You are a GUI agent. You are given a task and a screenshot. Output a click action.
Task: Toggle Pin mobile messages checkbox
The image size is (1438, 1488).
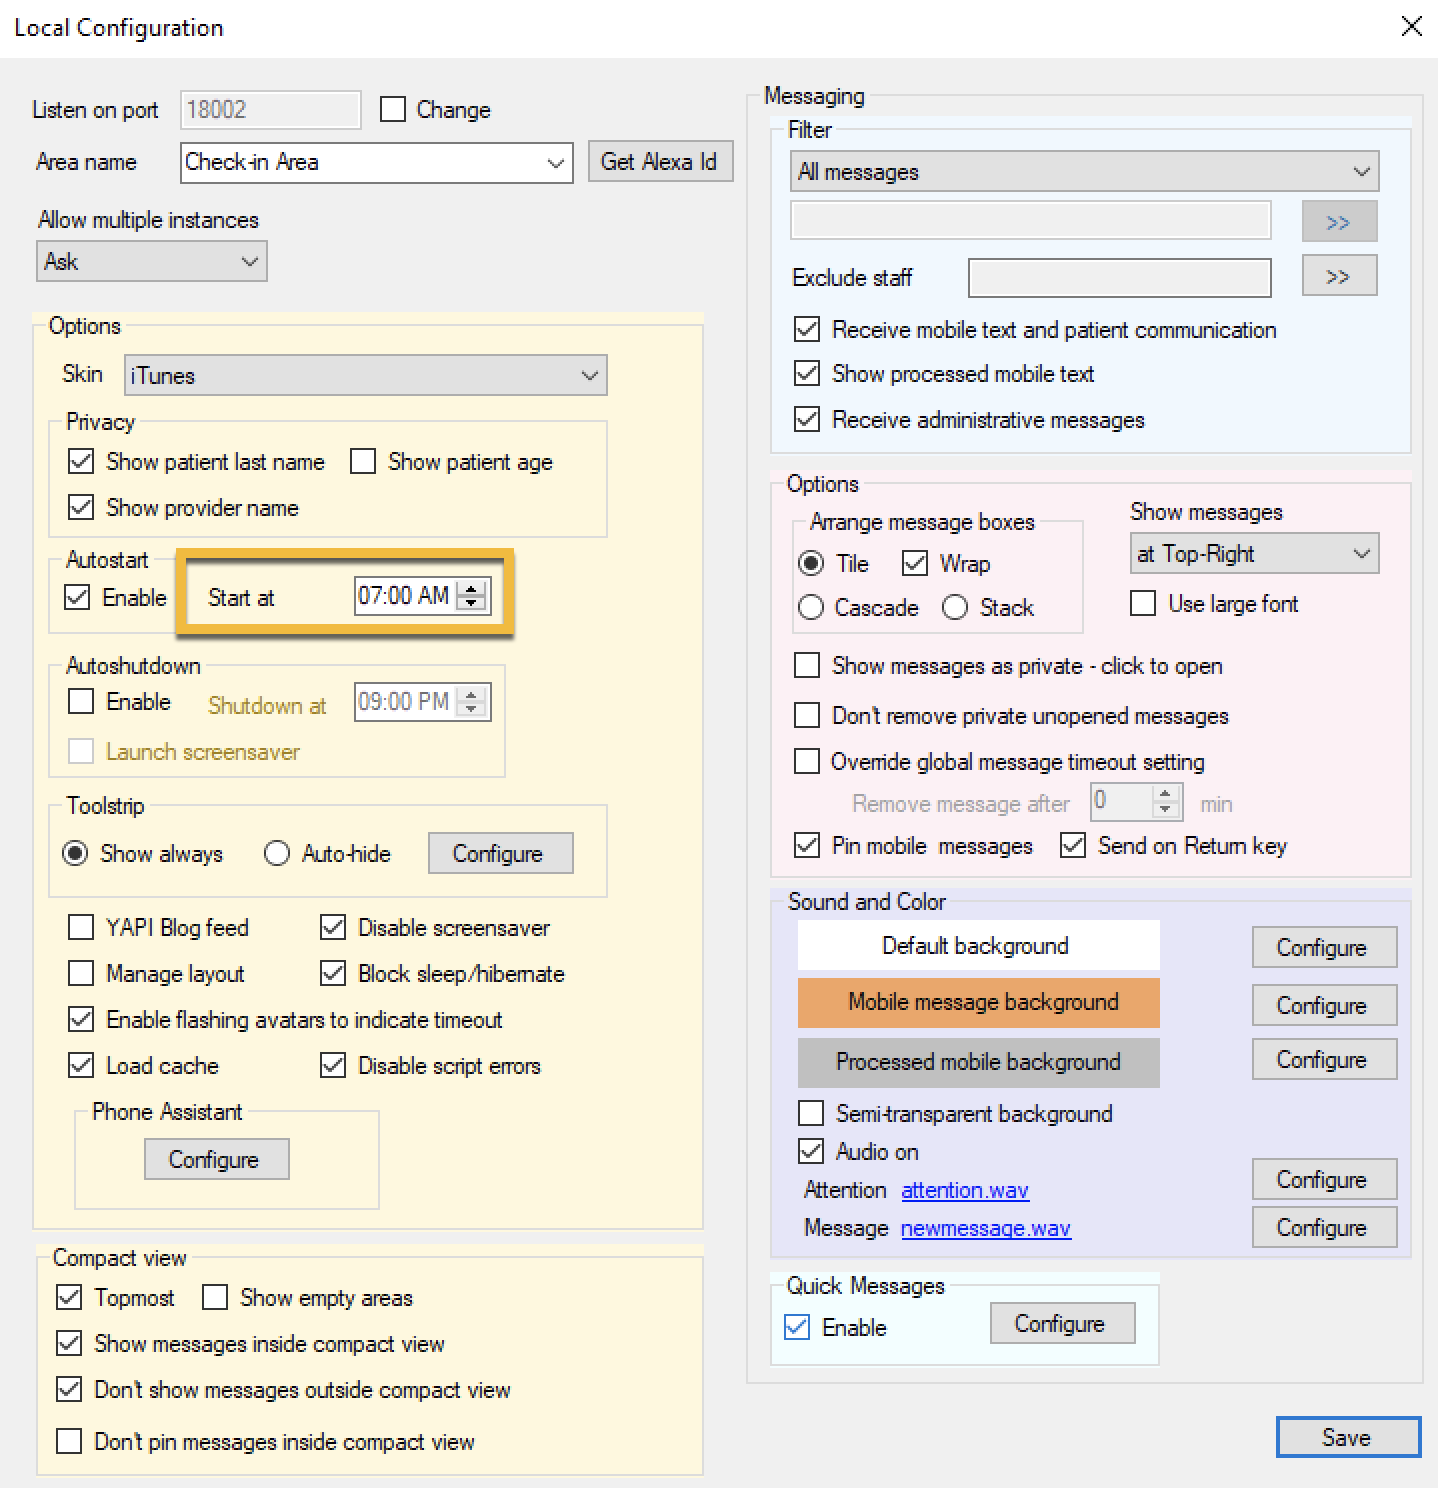pos(807,845)
